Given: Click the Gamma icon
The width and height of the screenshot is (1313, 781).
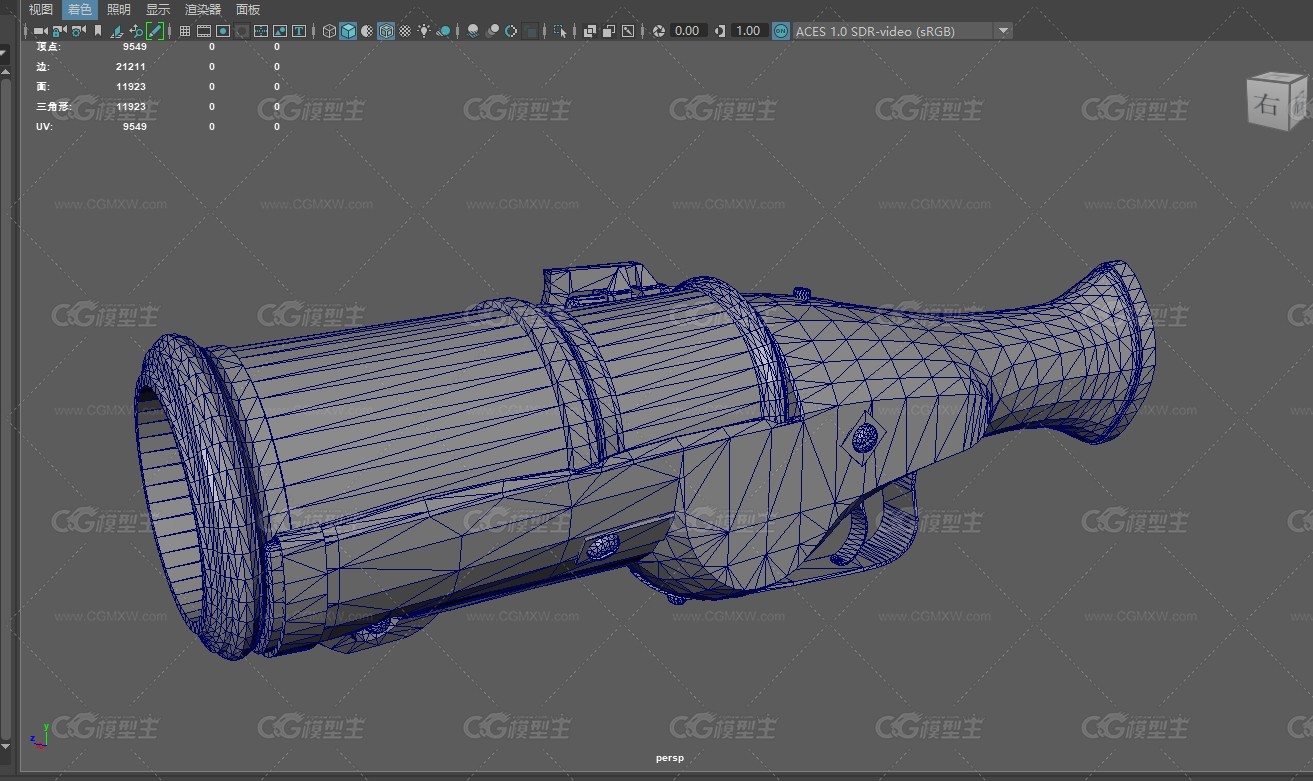Looking at the screenshot, I should (x=720, y=31).
